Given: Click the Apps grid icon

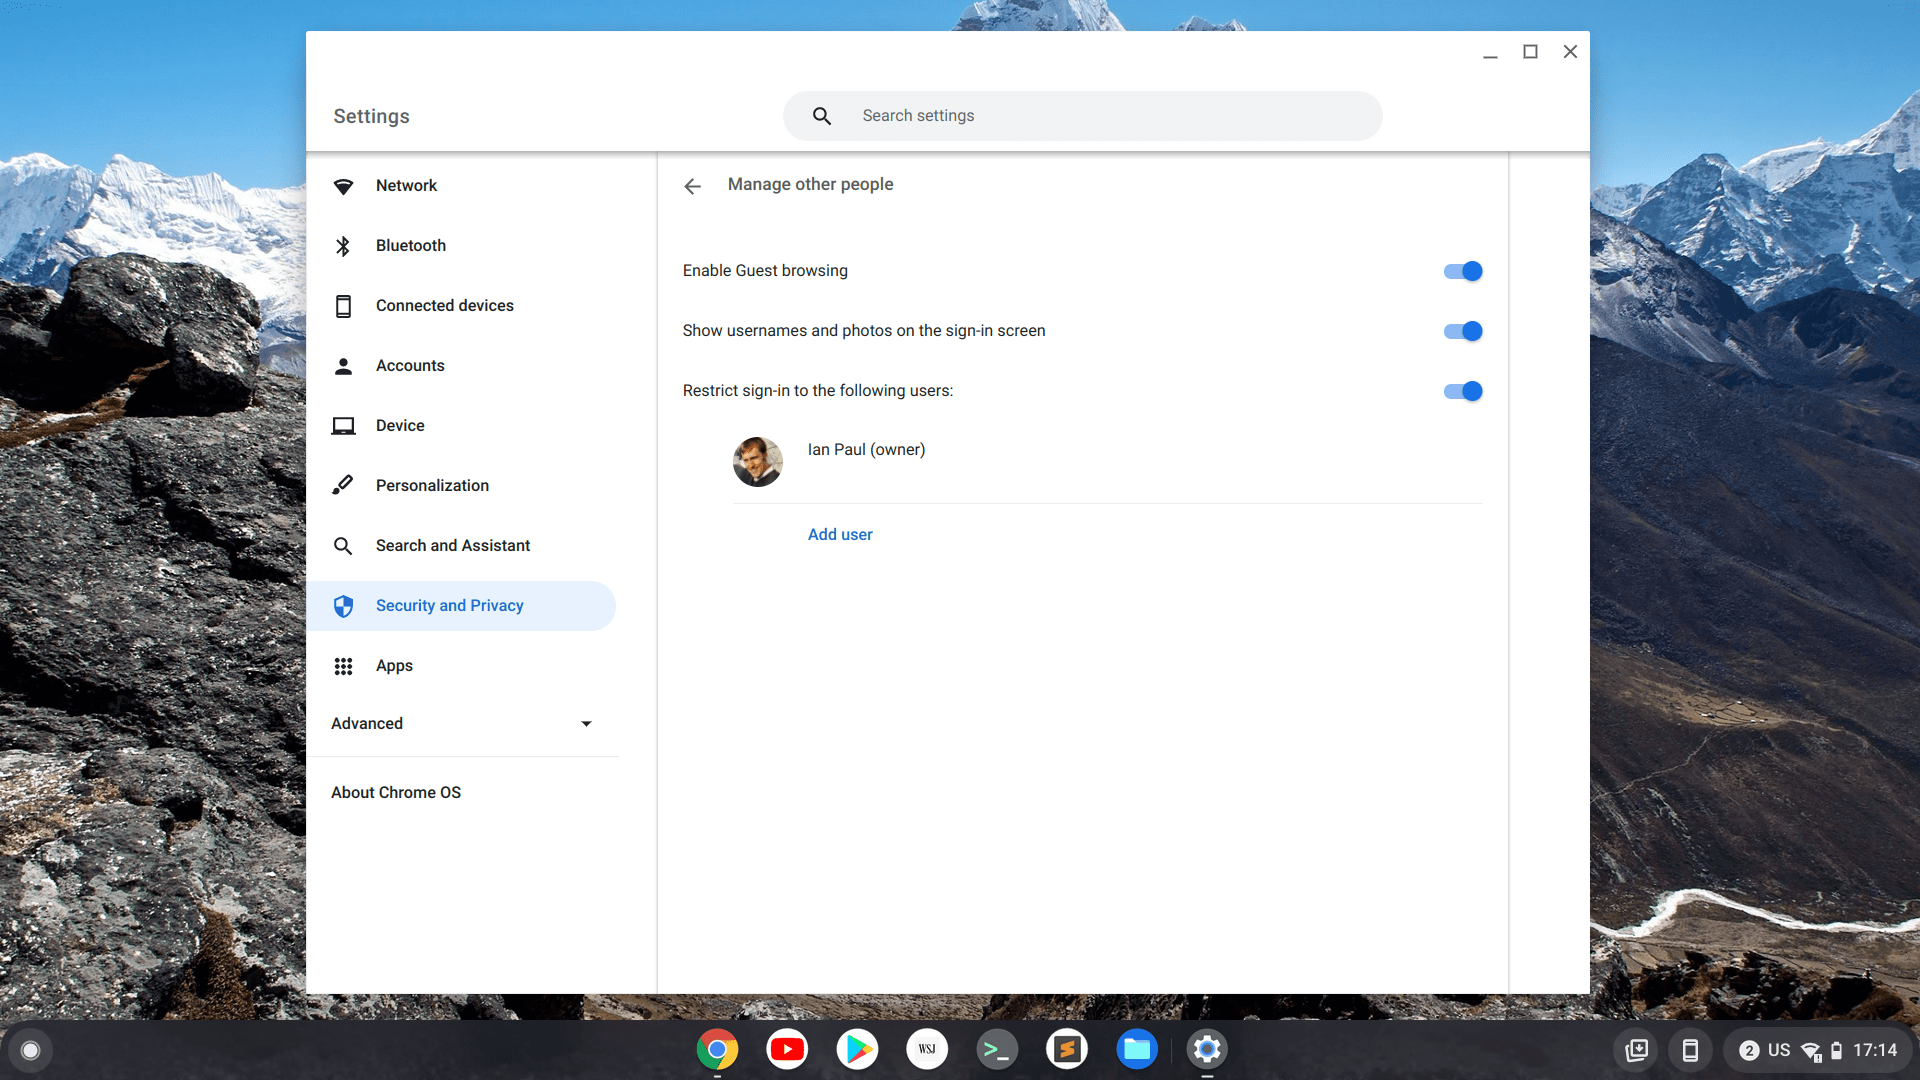Looking at the screenshot, I should coord(343,666).
